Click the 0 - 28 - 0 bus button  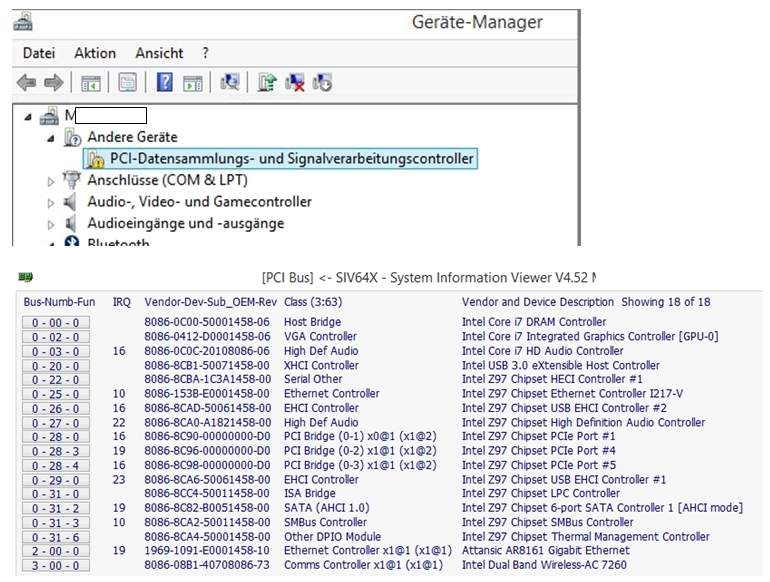coord(55,437)
